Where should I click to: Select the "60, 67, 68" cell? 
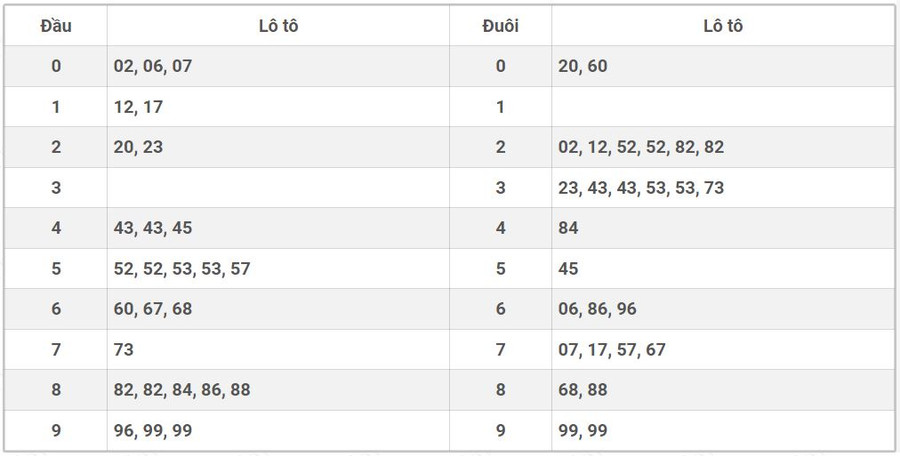click(x=152, y=309)
